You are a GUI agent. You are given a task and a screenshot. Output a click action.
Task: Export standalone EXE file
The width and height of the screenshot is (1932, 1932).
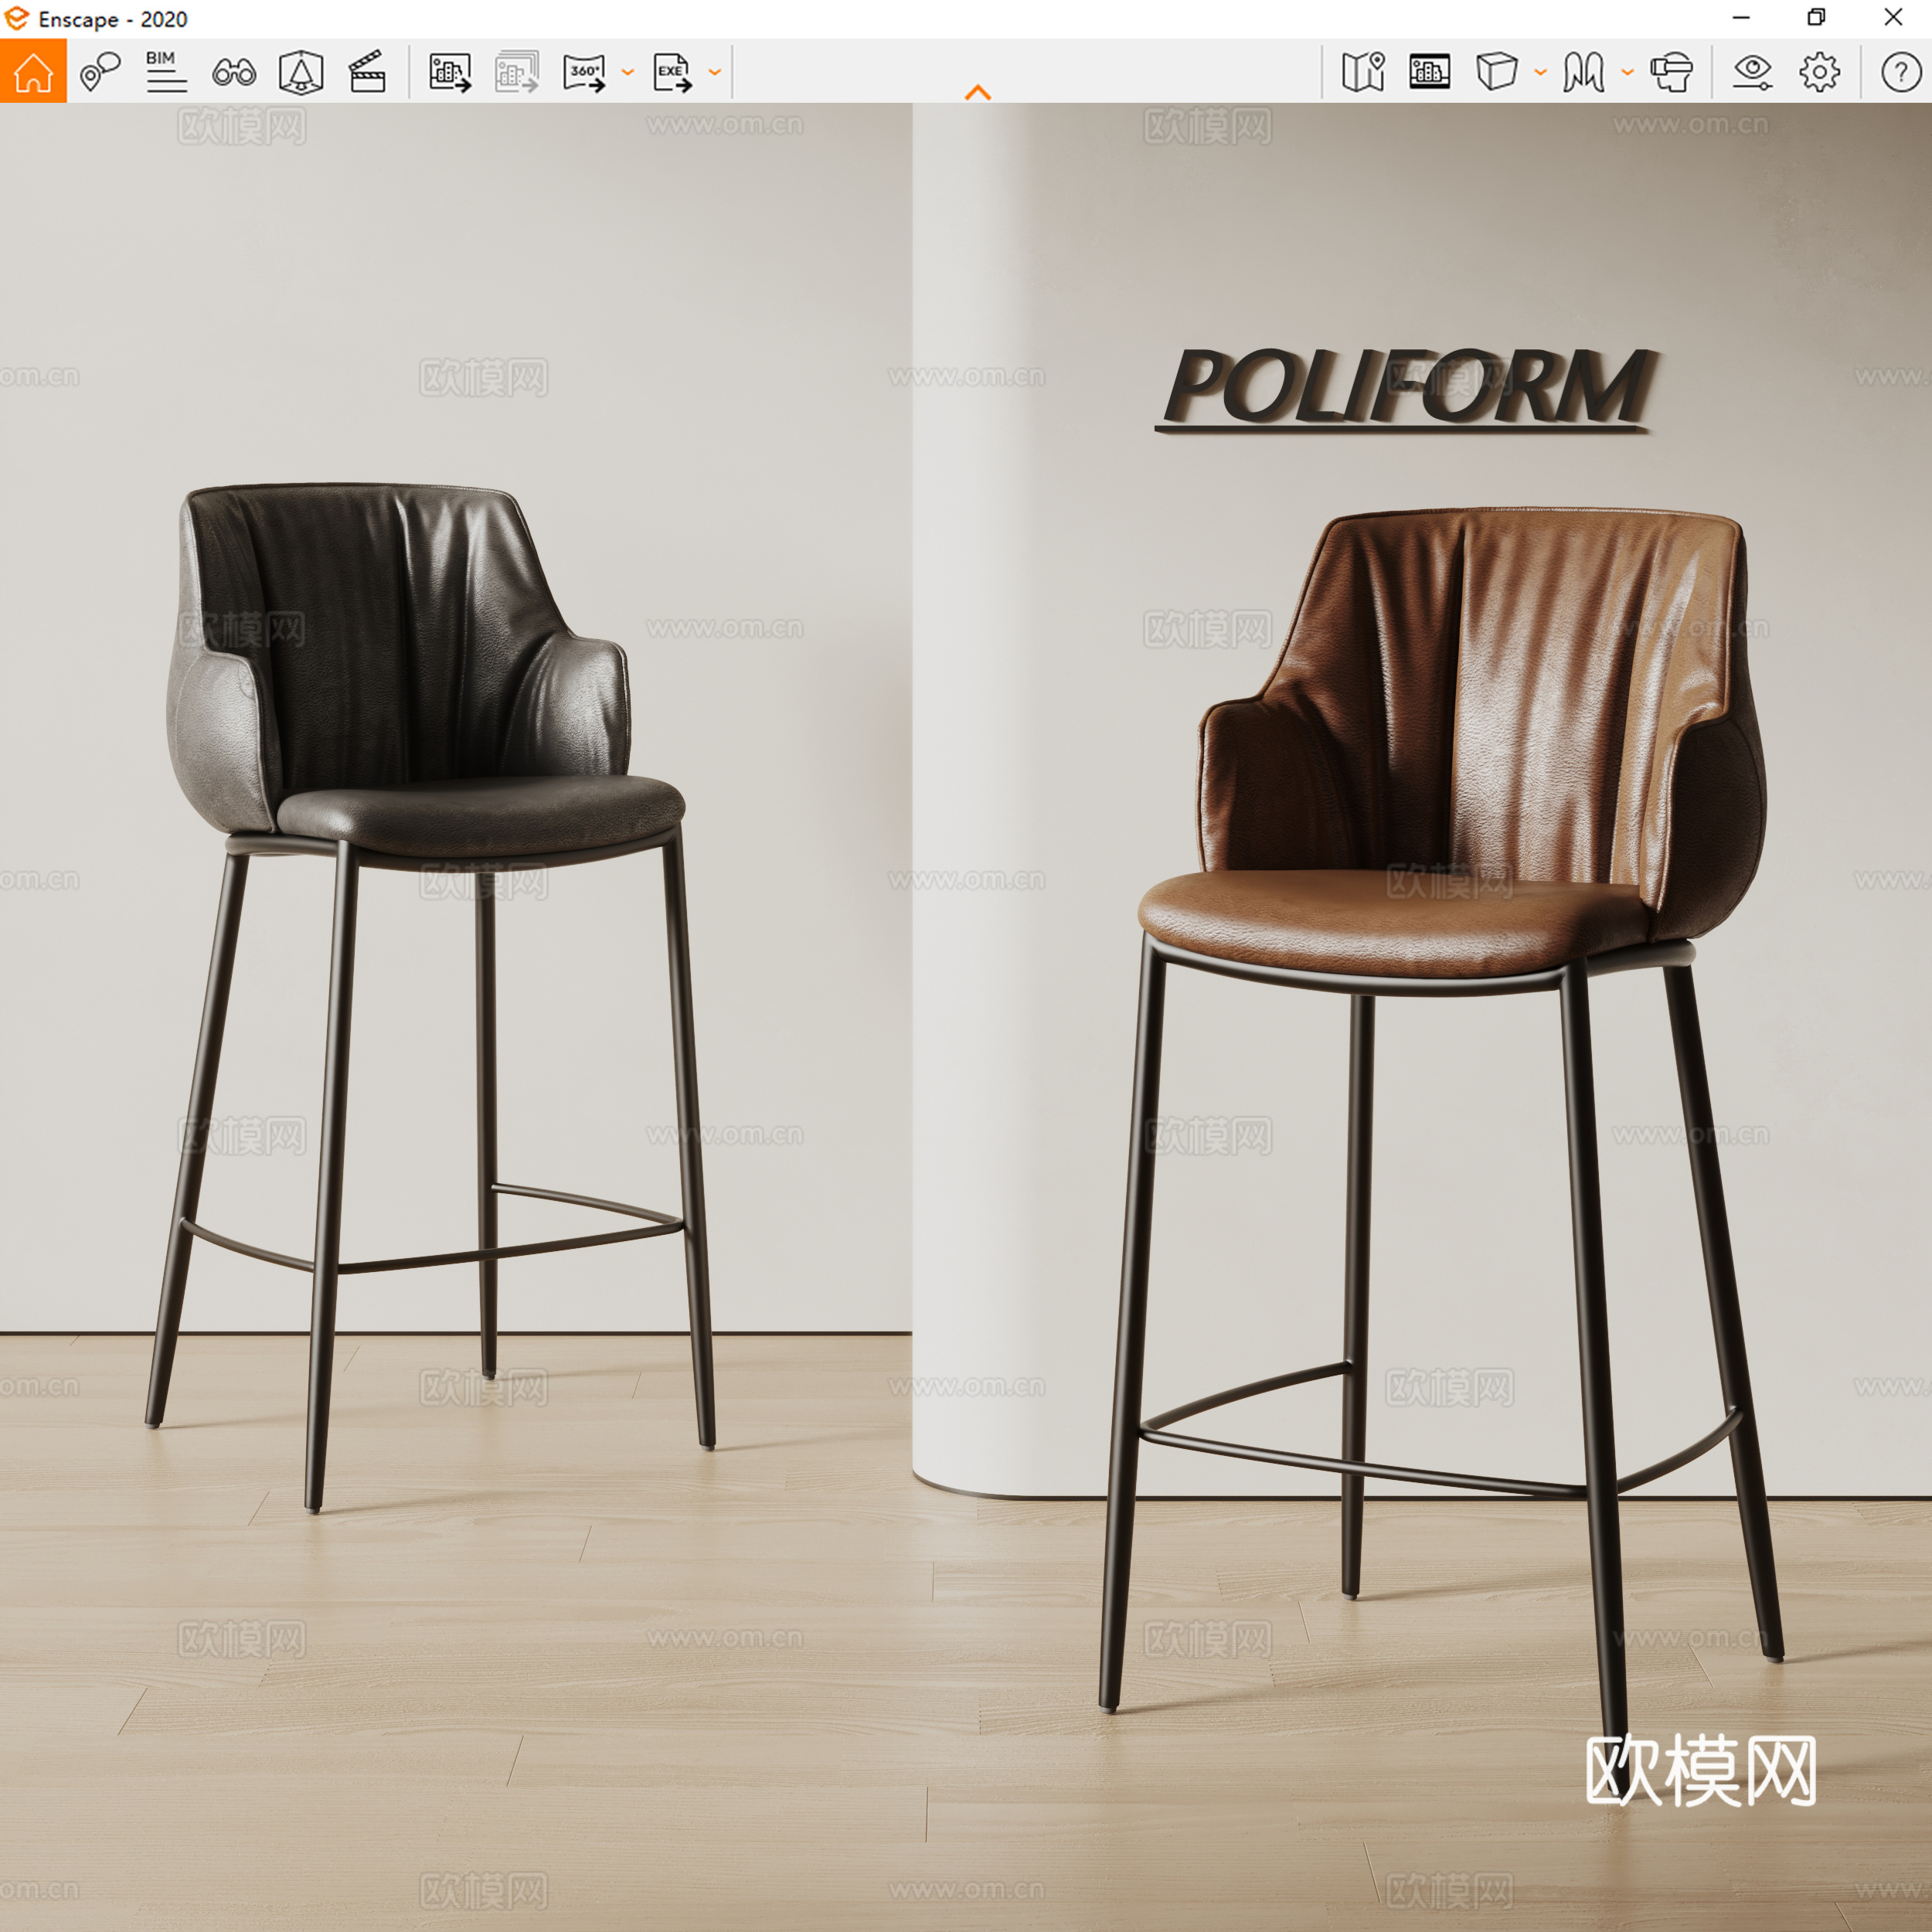[x=671, y=71]
